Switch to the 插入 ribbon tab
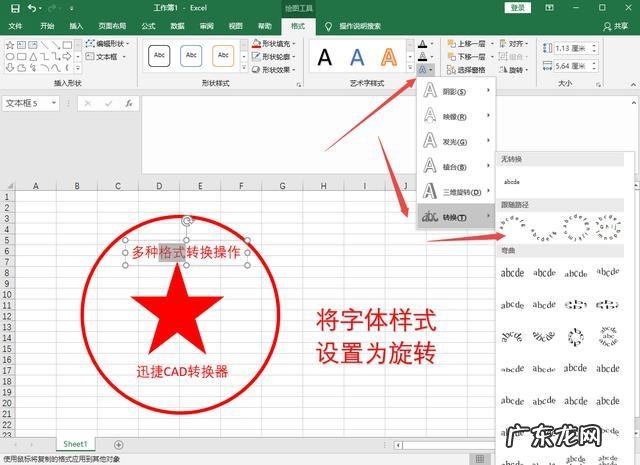Viewport: 640px width, 465px height. point(76,26)
